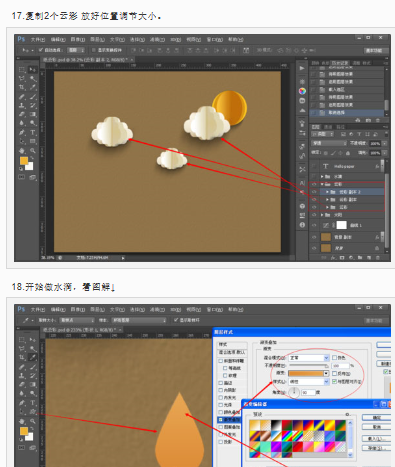Choose the Hand tool in upper Photoshop window
Screen dimensions: 395x467
[x=22, y=150]
